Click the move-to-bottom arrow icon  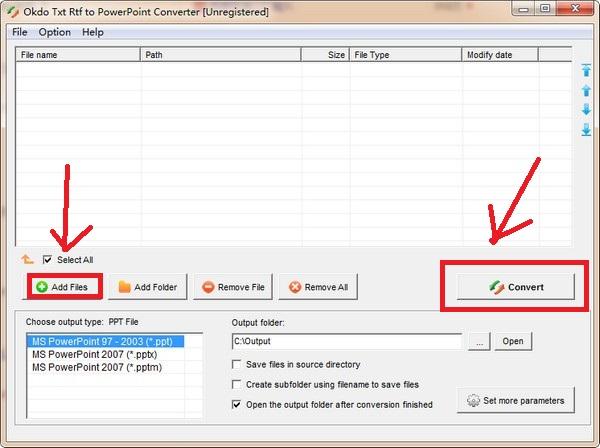[586, 130]
